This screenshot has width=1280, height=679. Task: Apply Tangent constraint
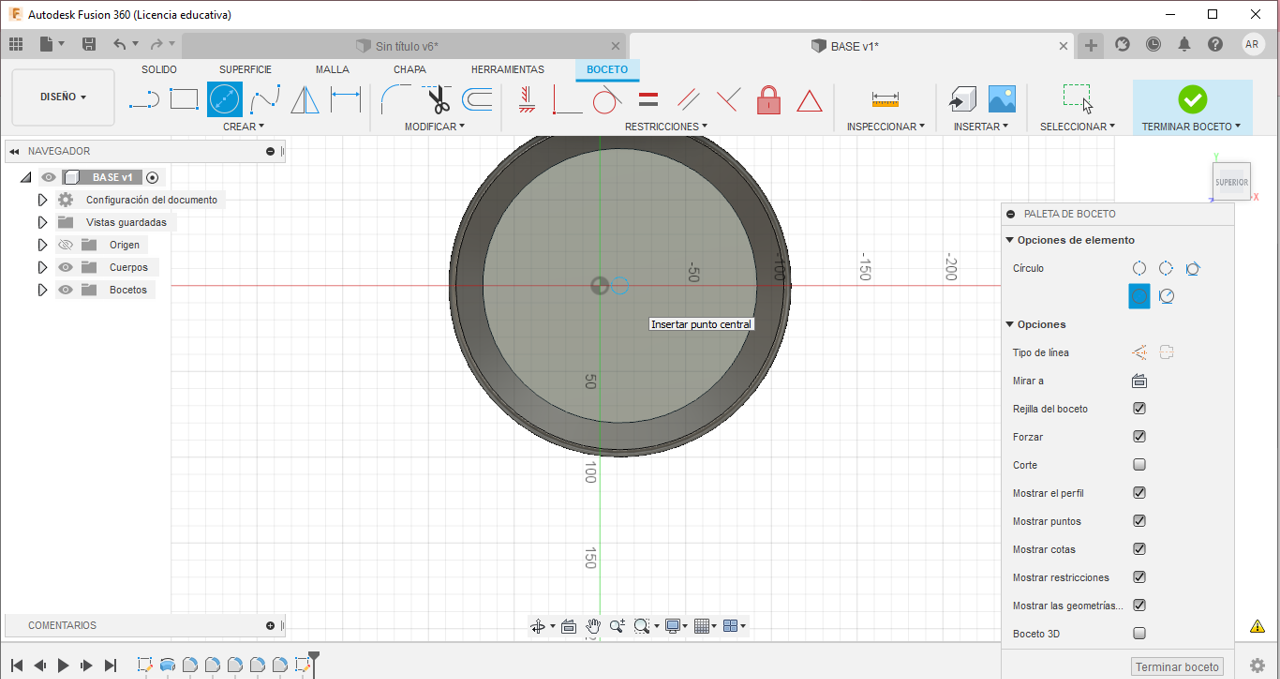tap(607, 99)
